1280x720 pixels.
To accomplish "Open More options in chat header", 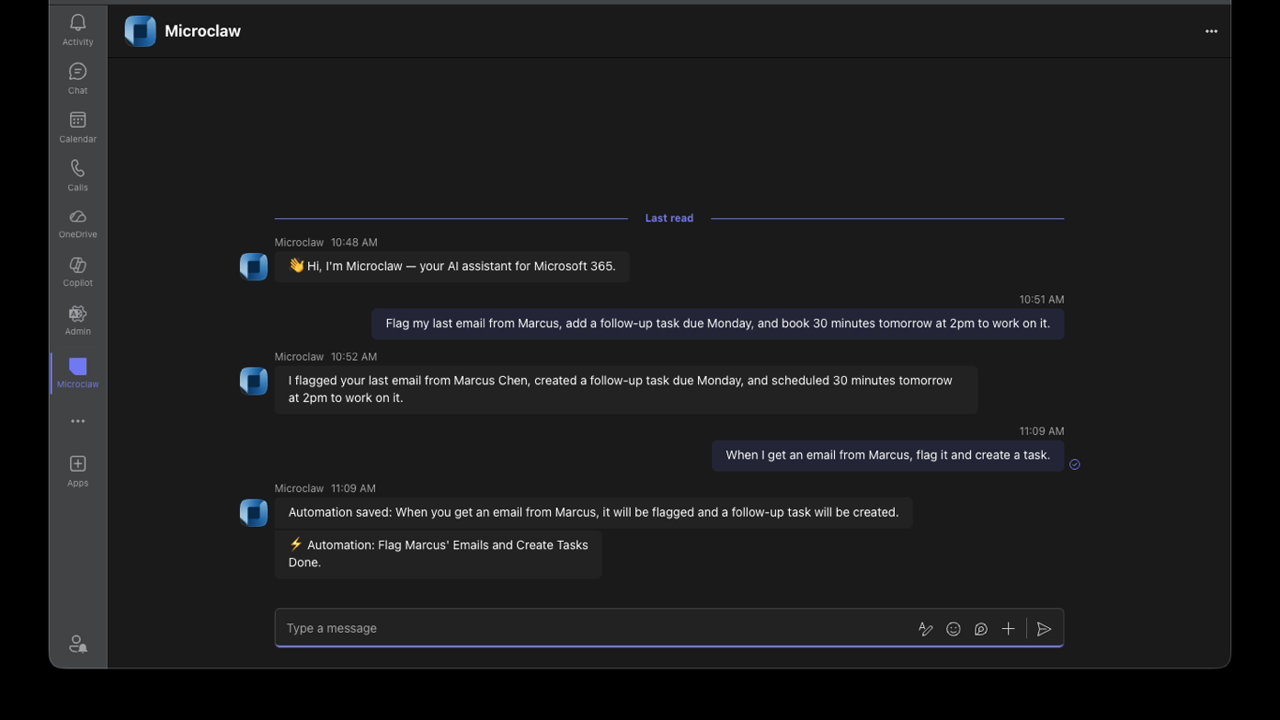I will coord(1211,31).
